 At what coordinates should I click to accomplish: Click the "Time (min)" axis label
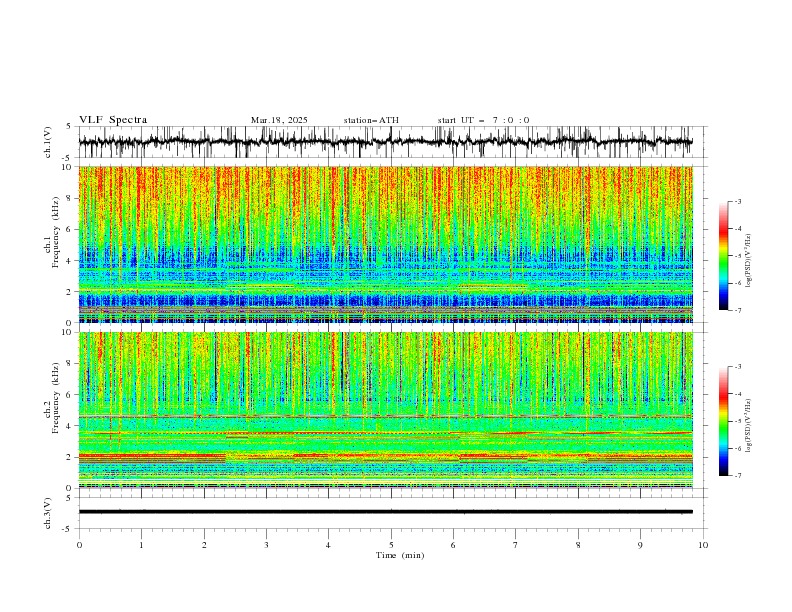tap(400, 555)
